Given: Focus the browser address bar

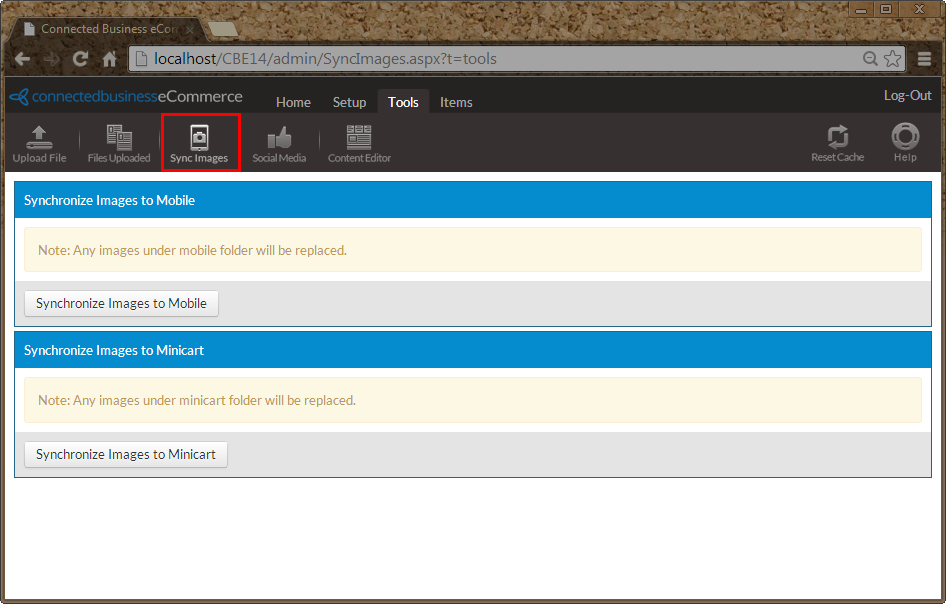Looking at the screenshot, I should pyautogui.click(x=500, y=59).
